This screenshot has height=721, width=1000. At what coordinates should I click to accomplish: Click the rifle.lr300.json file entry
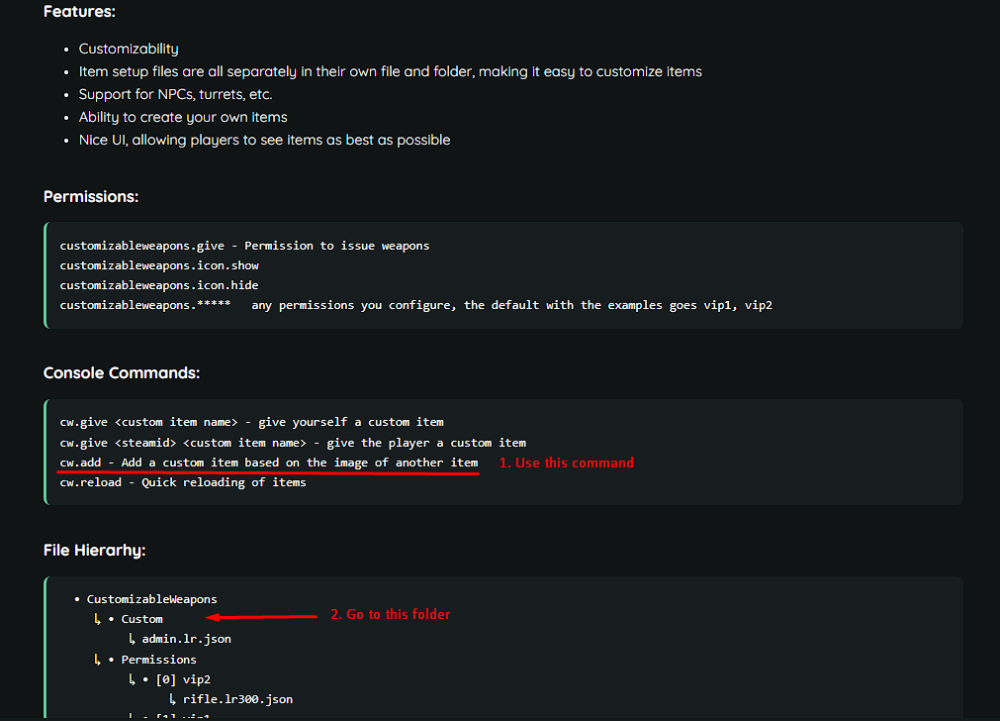pyautogui.click(x=237, y=699)
